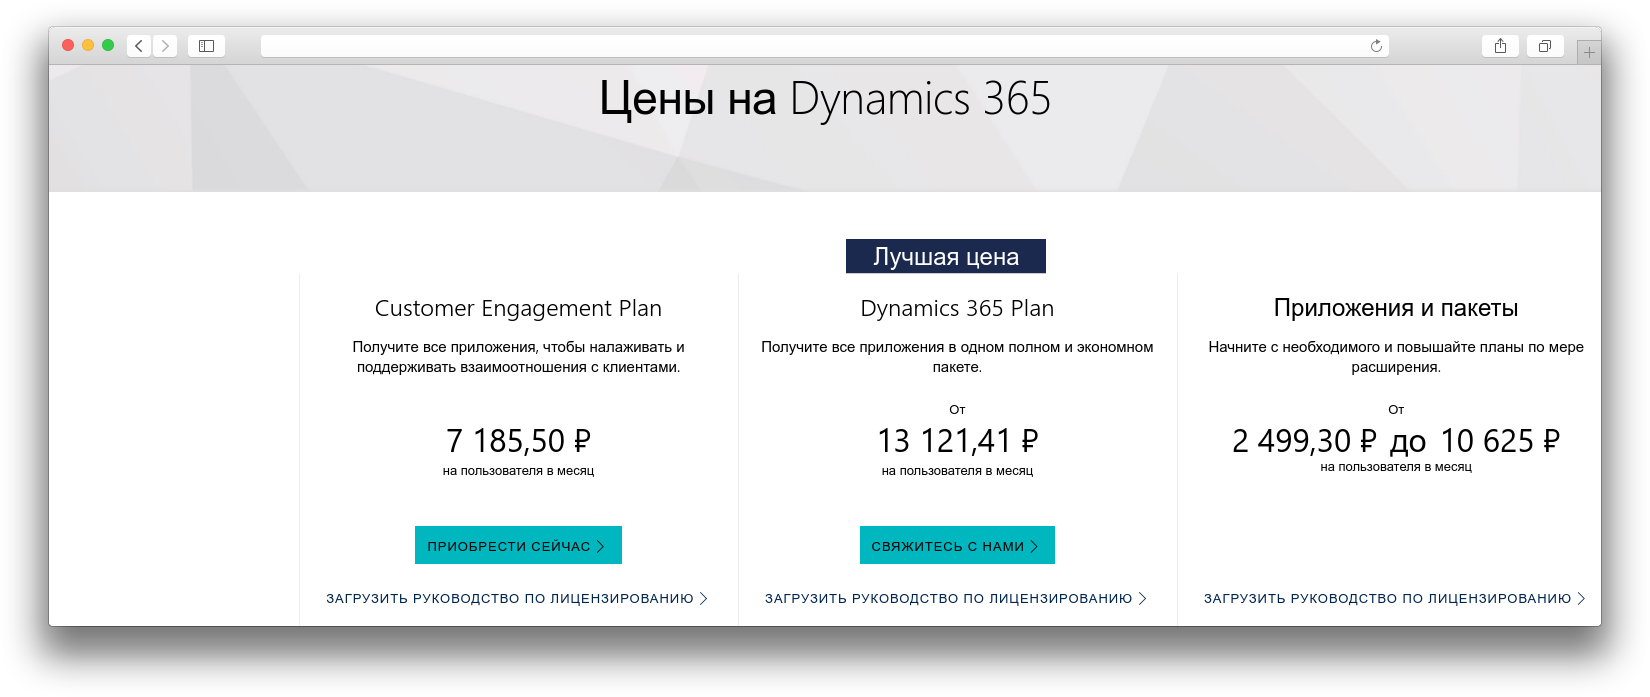Click the price 7 185,50 ₽
Image resolution: width=1650 pixels, height=697 pixels.
[518, 441]
